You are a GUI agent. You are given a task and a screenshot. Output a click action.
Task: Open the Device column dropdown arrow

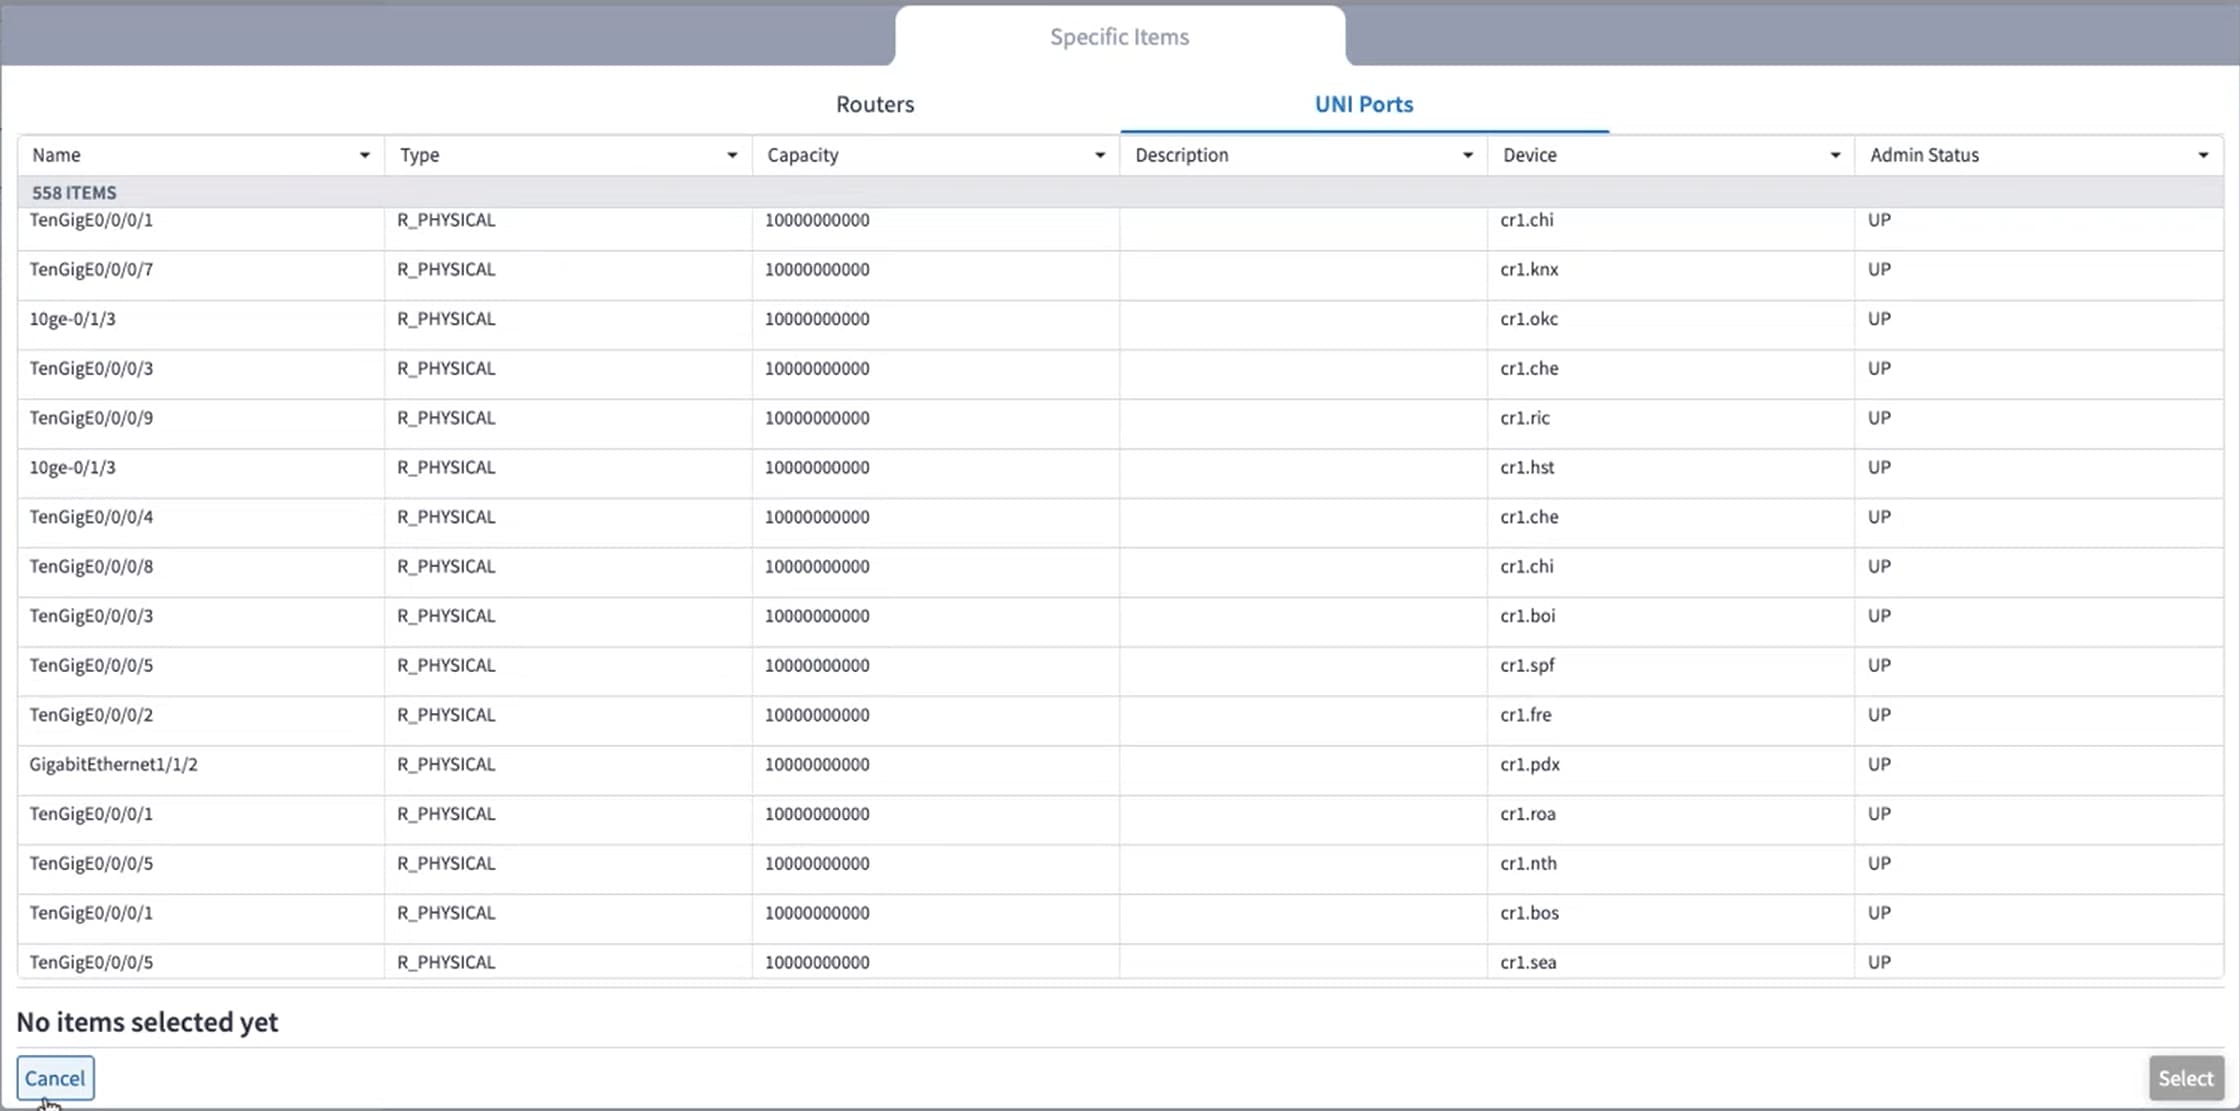(x=1835, y=155)
